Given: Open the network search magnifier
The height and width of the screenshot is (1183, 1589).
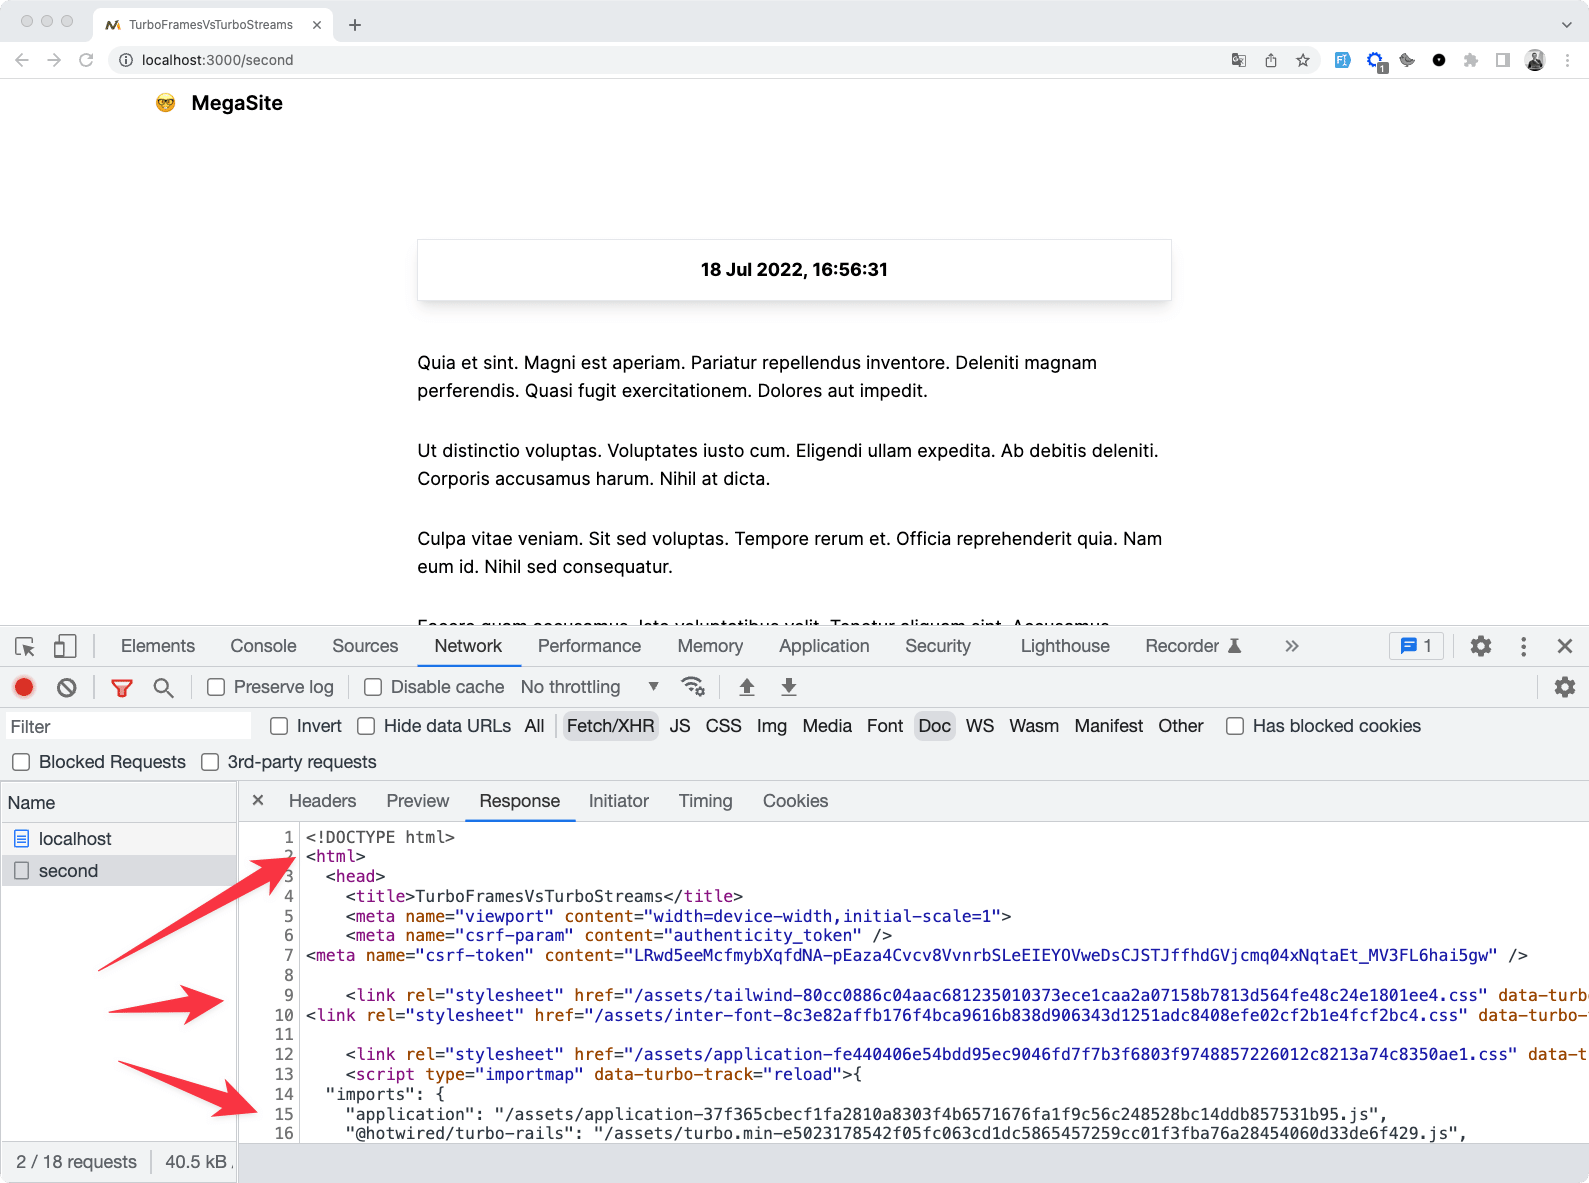Looking at the screenshot, I should coord(163,687).
